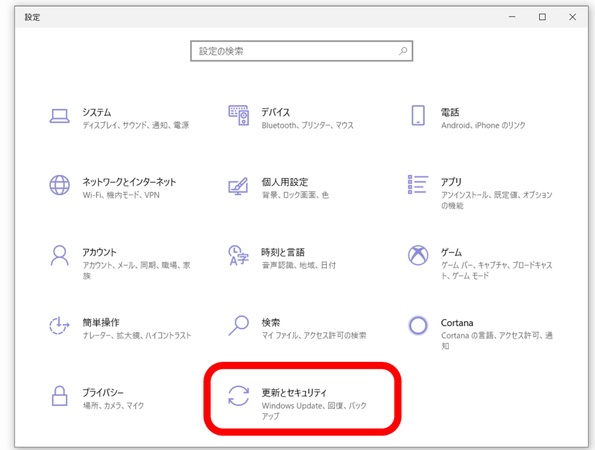The image size is (595, 450).
Task: Open the ゲーム category title
Action: point(451,252)
